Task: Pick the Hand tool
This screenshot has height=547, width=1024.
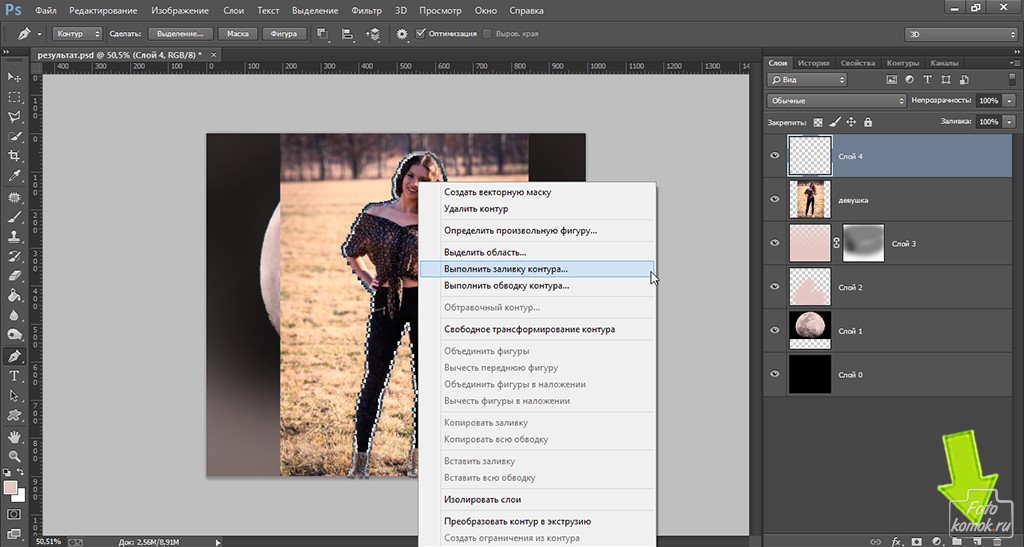Action: (15, 436)
